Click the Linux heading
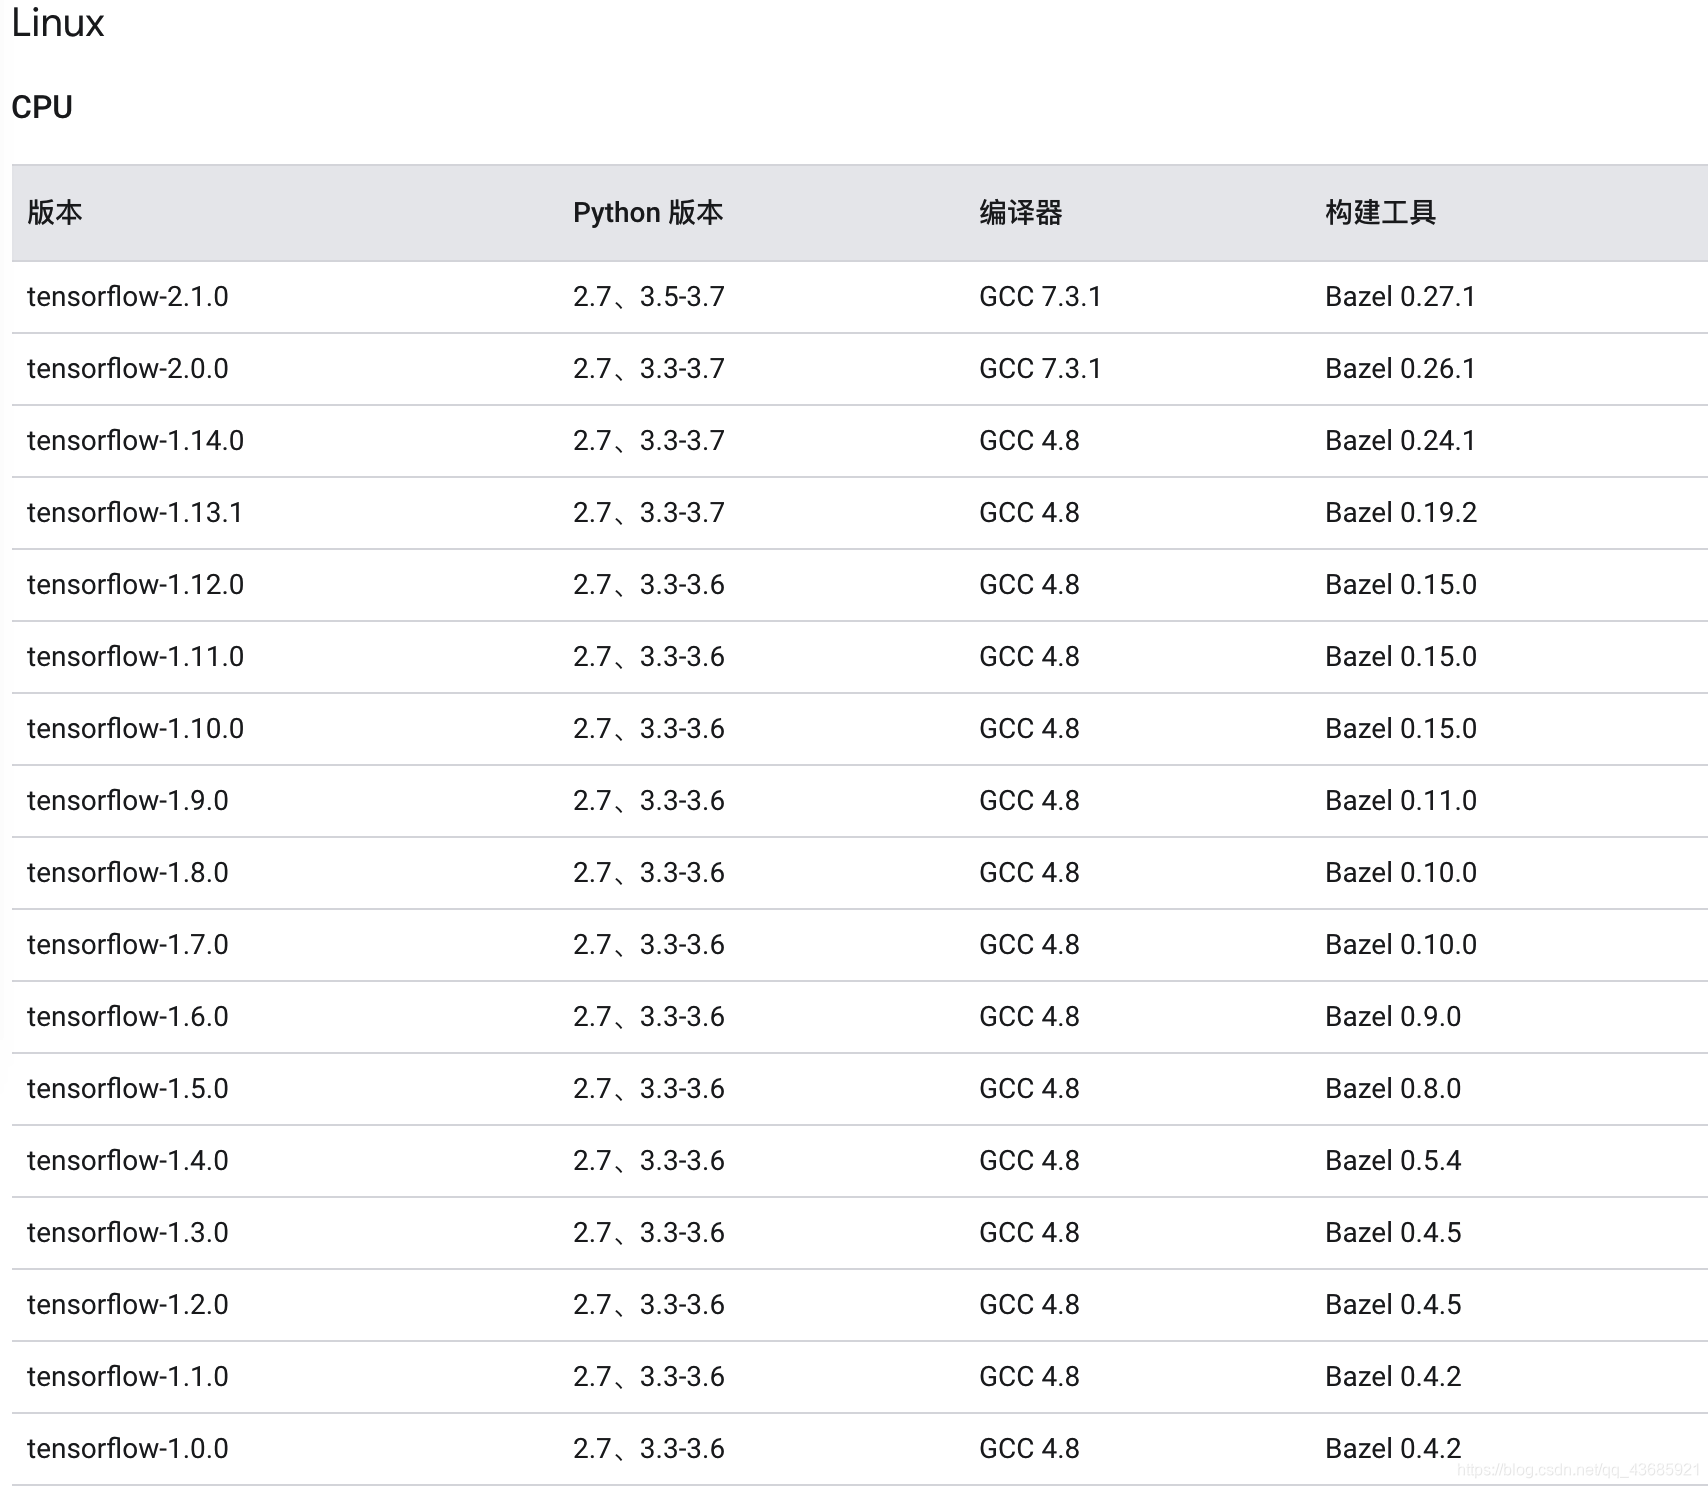The image size is (1708, 1488). (58, 24)
